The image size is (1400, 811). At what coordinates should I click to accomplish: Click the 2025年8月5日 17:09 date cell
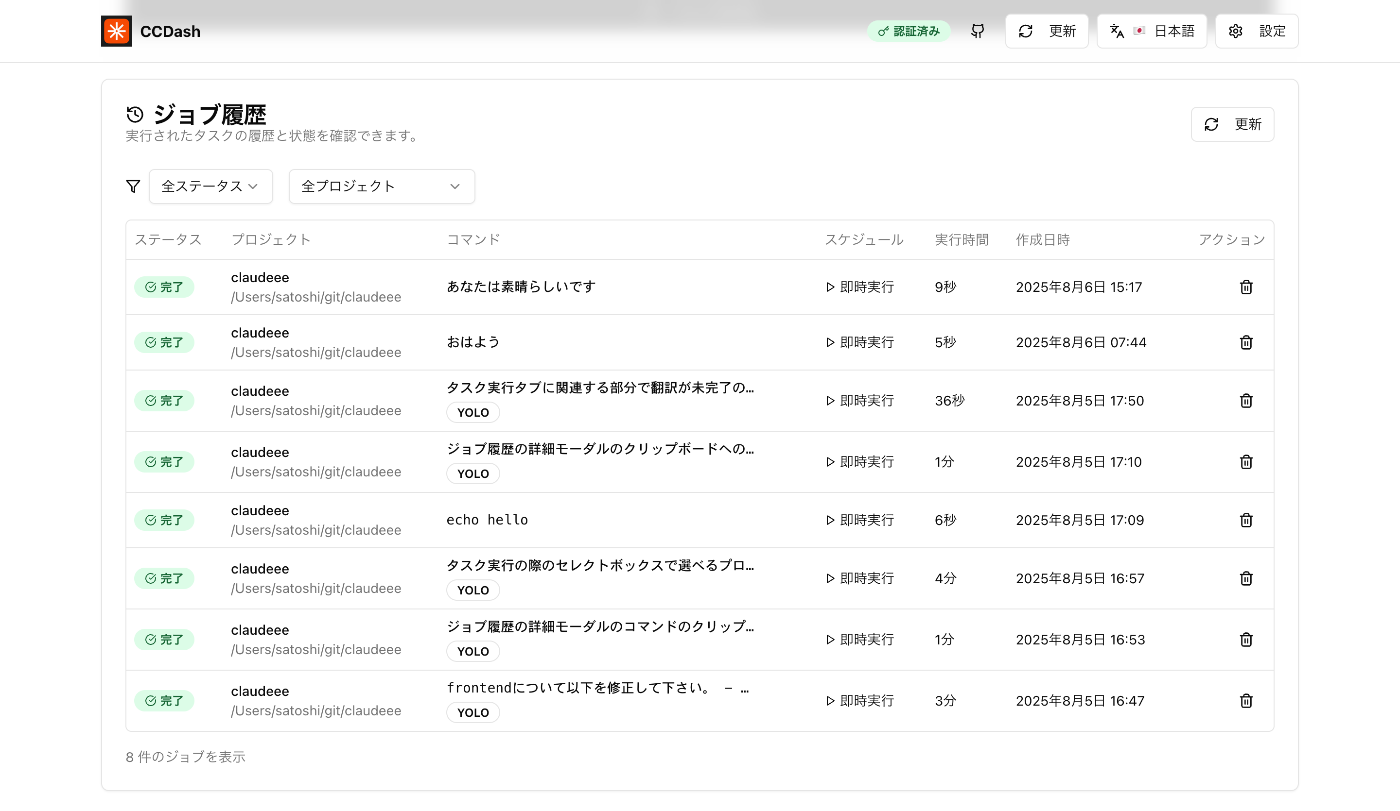(1080, 520)
